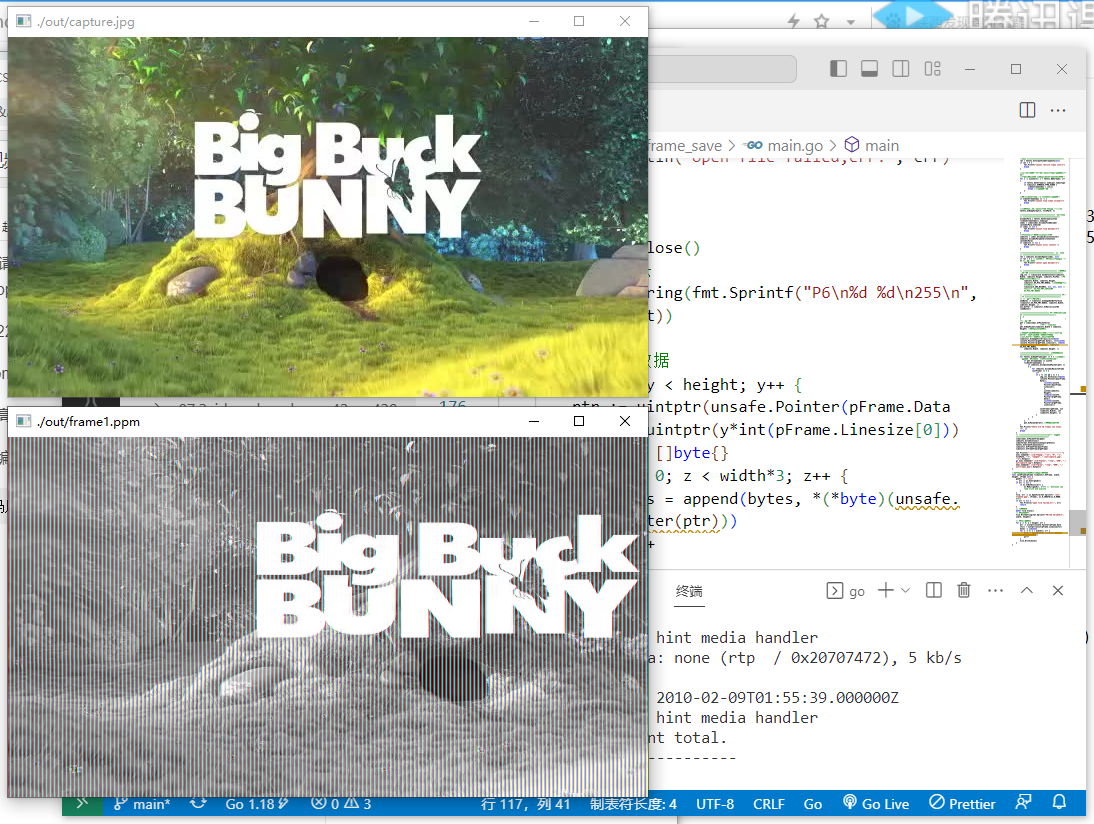Minimize the frame1.ppm image window
Screen dimensions: 1094x824
click(x=534, y=421)
